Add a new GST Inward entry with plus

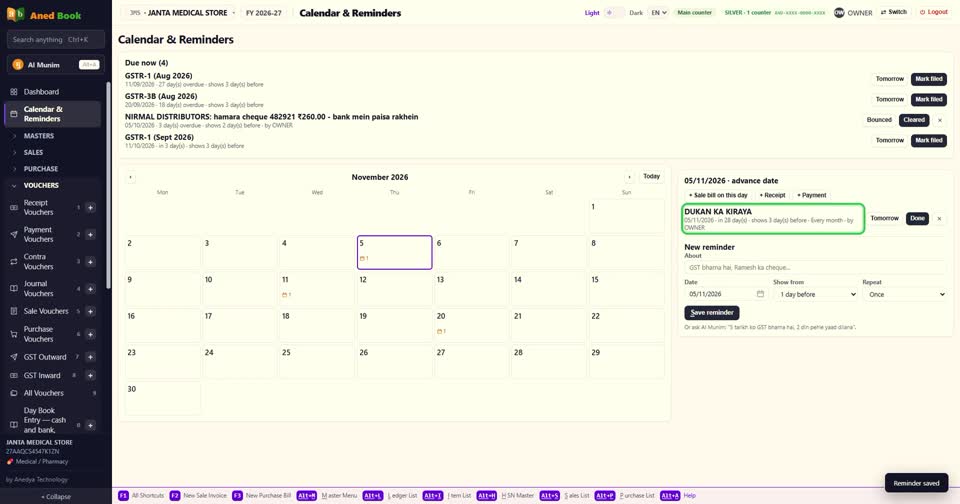point(90,375)
